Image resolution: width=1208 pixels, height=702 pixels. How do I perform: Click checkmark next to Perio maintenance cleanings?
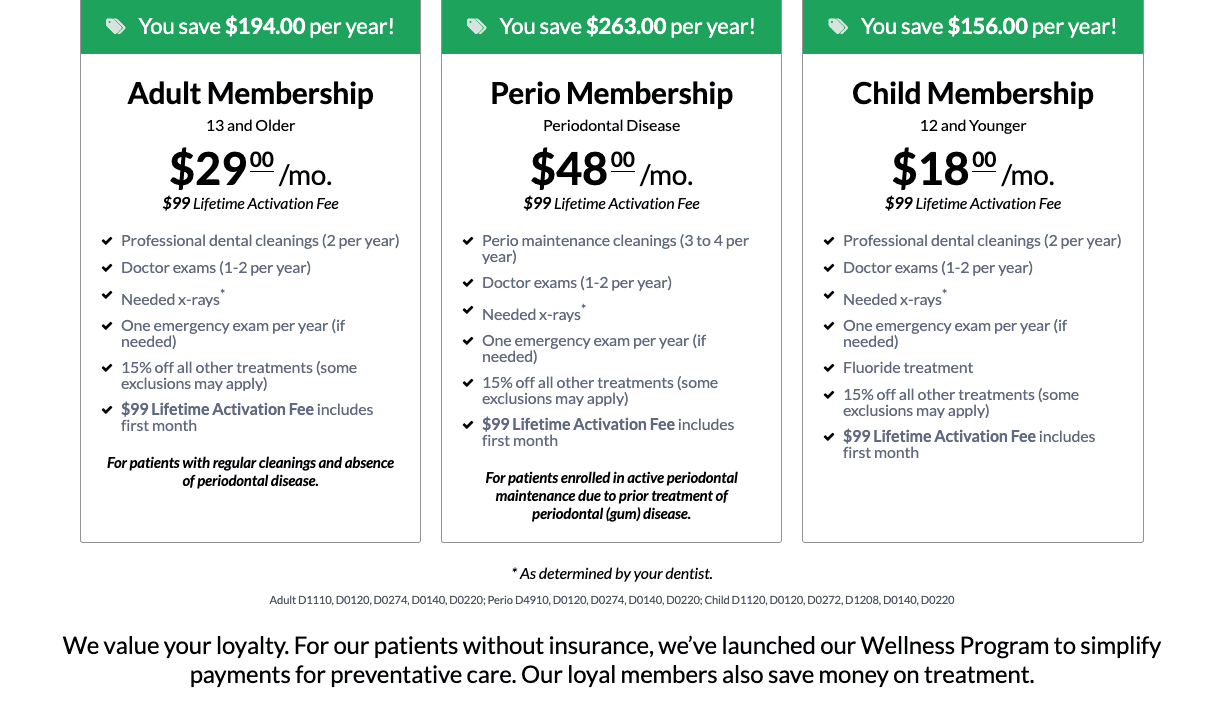click(468, 241)
